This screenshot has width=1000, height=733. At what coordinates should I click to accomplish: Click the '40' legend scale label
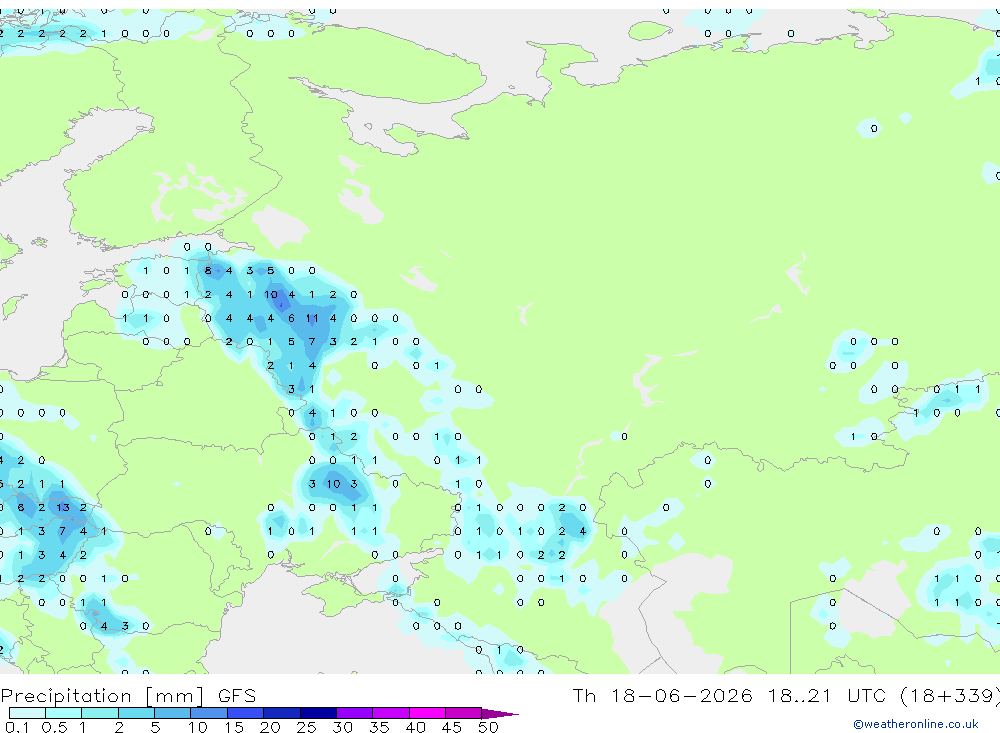pyautogui.click(x=415, y=727)
